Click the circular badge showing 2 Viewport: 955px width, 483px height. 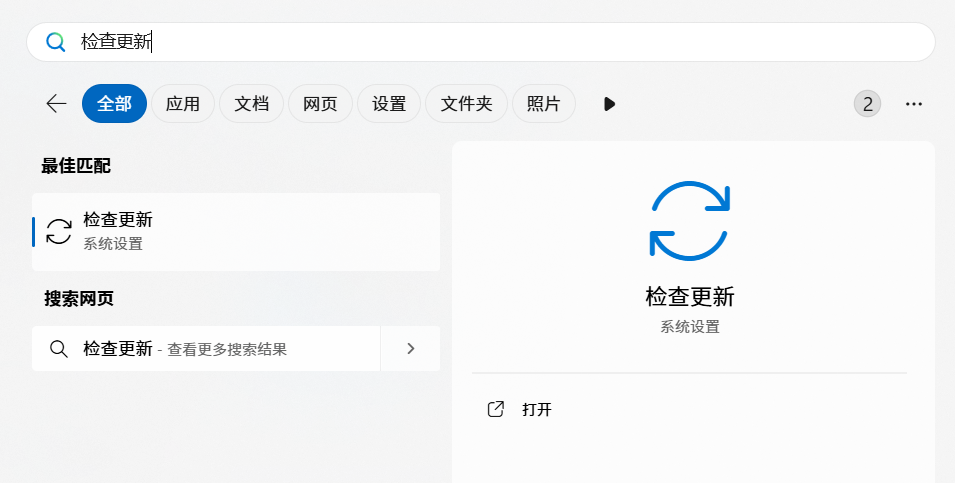pos(867,104)
